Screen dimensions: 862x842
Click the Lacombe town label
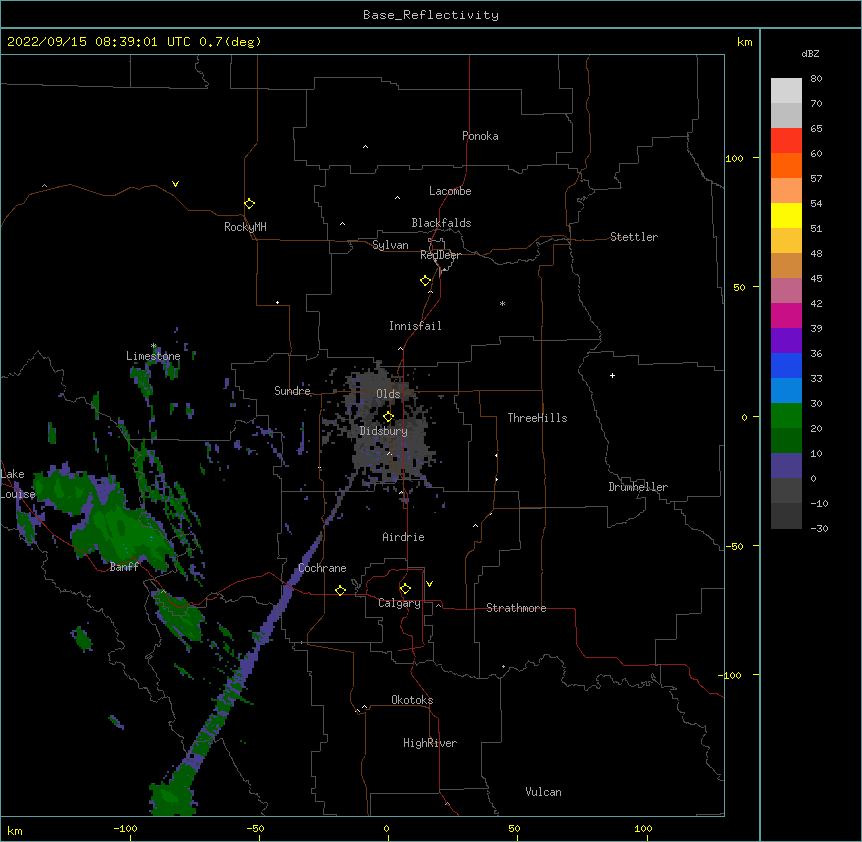450,191
